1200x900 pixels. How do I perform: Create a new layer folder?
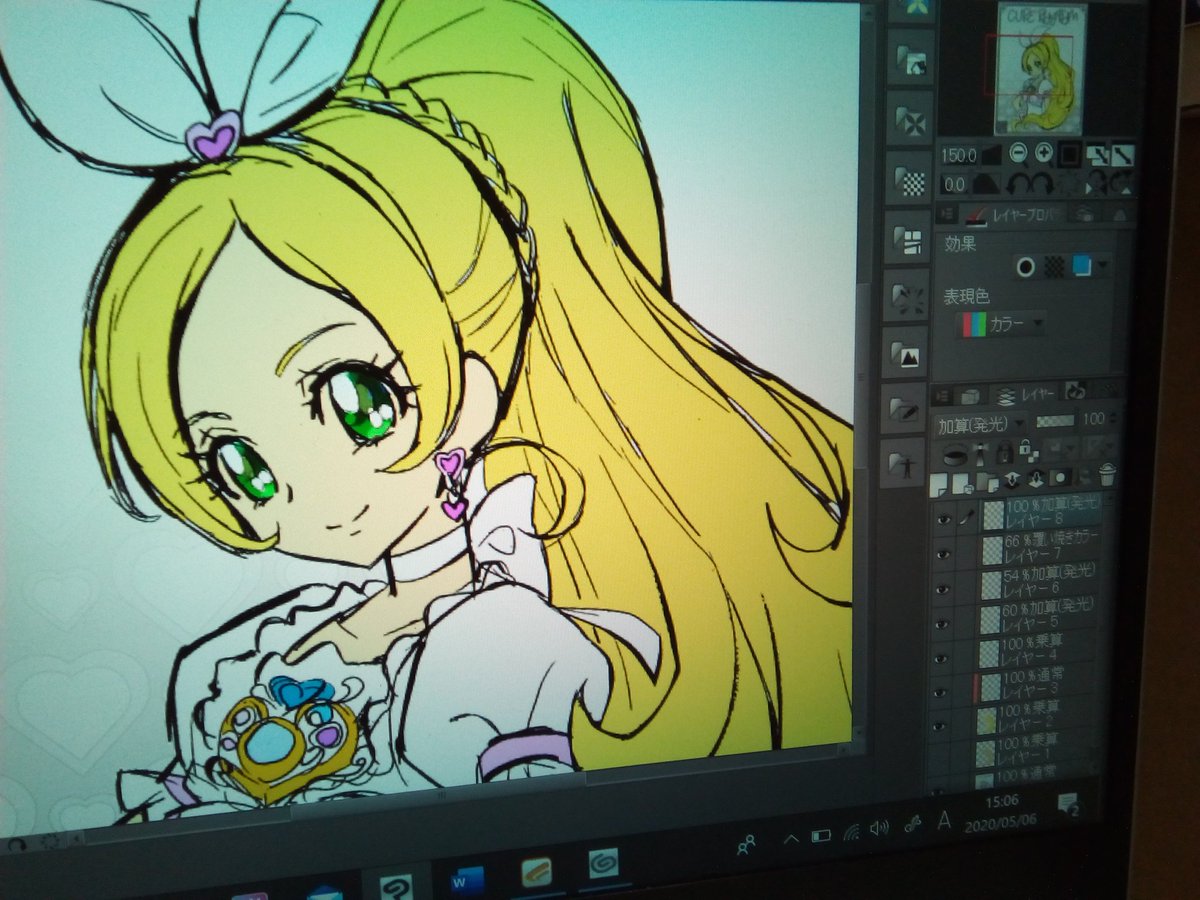pos(988,483)
